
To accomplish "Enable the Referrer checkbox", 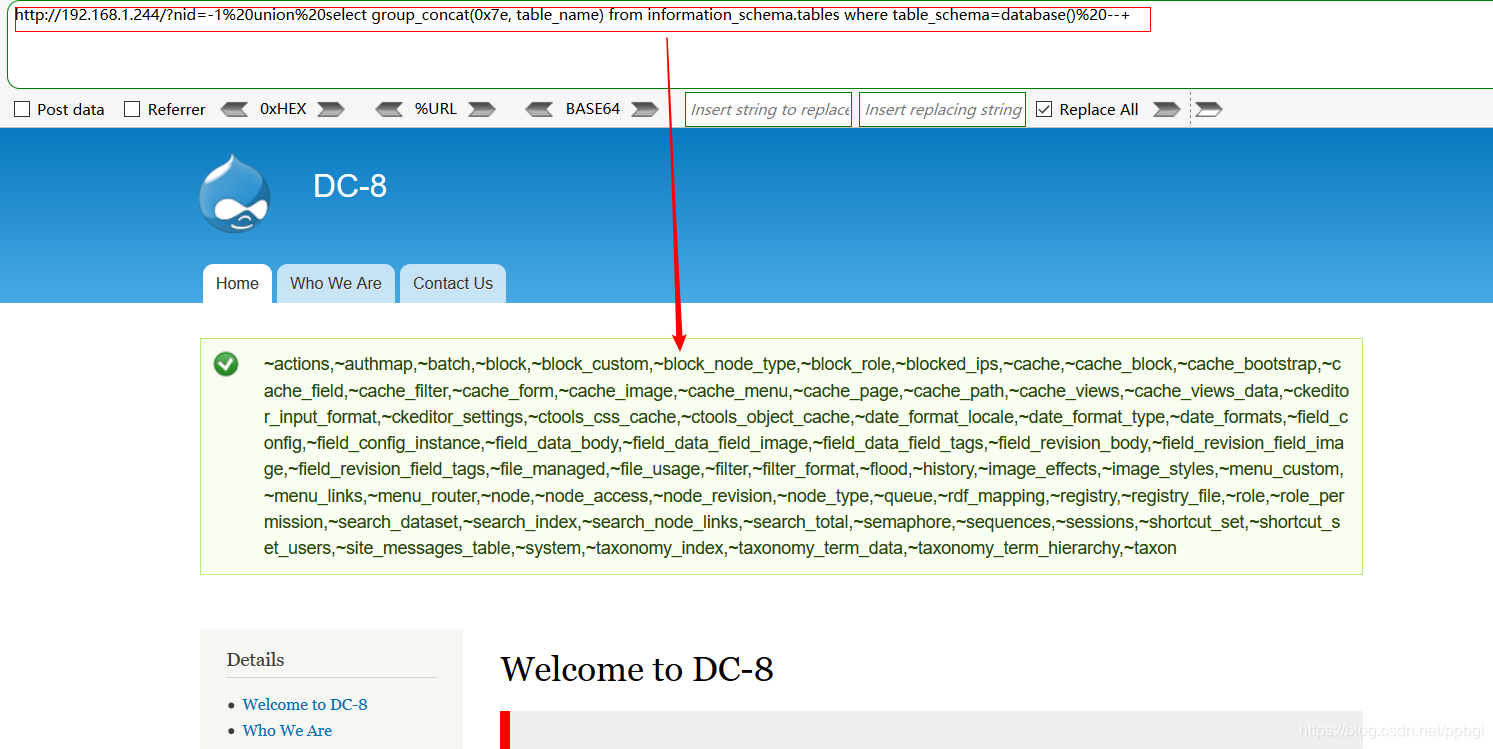I will coord(132,110).
